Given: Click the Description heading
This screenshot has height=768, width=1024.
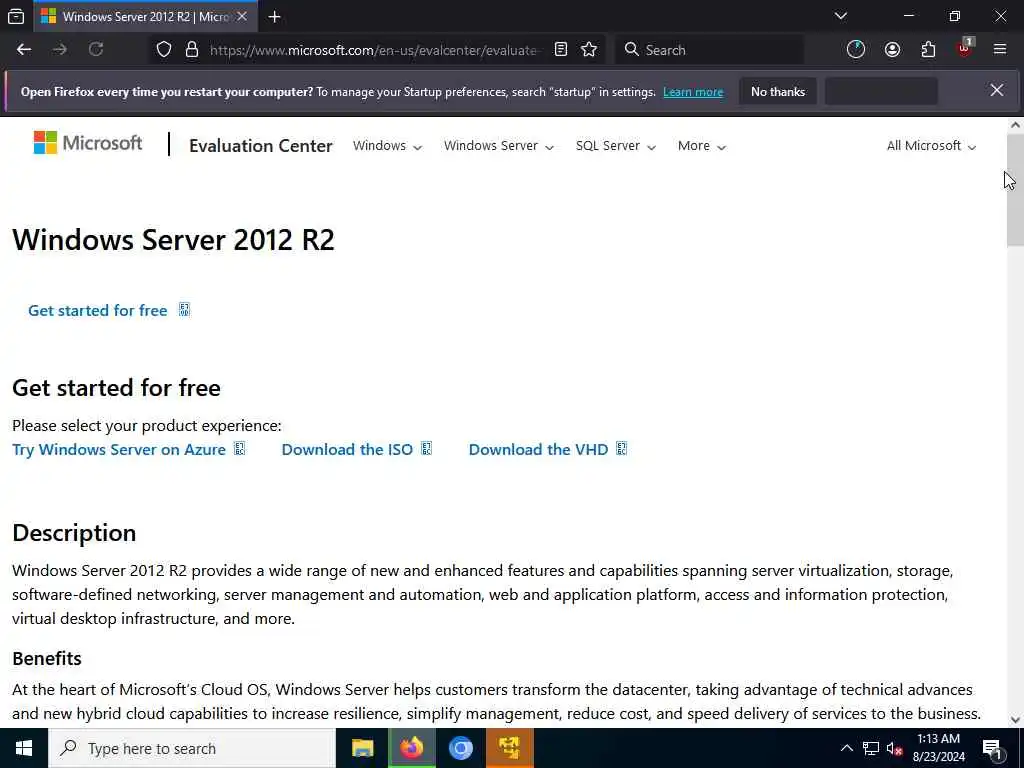Looking at the screenshot, I should point(74,533).
